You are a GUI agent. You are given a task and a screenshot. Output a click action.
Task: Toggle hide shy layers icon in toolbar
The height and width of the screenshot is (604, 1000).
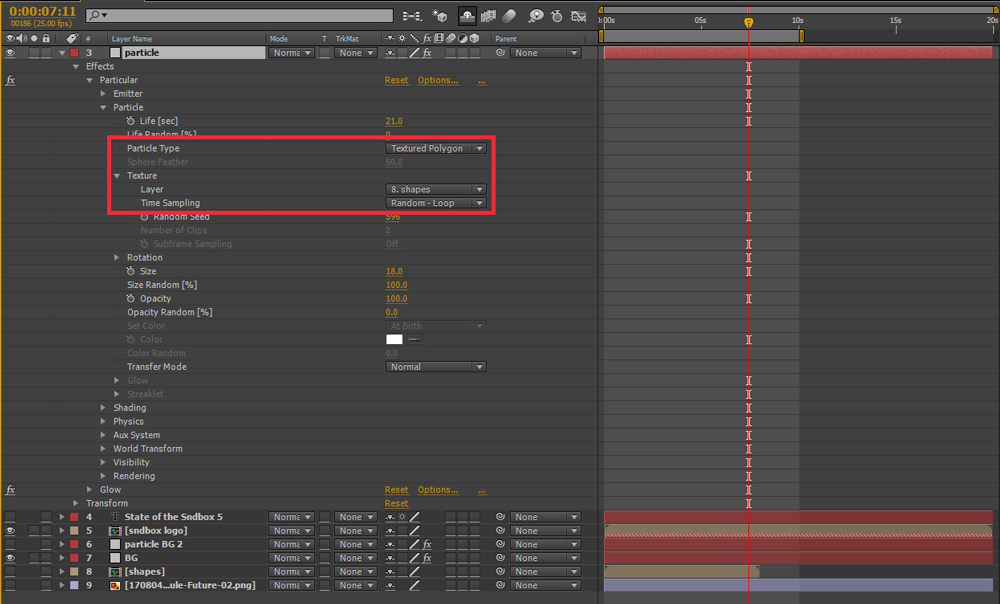467,16
